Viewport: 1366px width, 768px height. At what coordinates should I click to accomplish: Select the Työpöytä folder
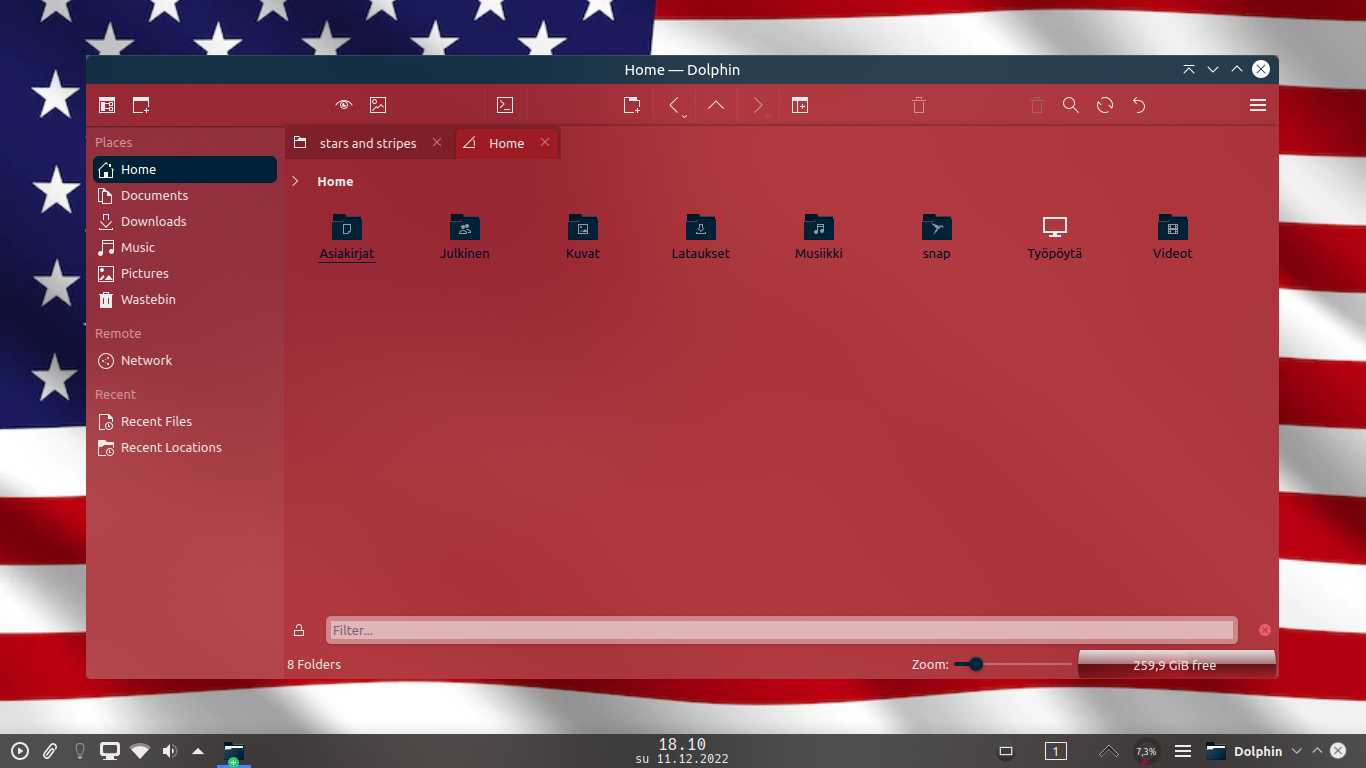[1055, 237]
